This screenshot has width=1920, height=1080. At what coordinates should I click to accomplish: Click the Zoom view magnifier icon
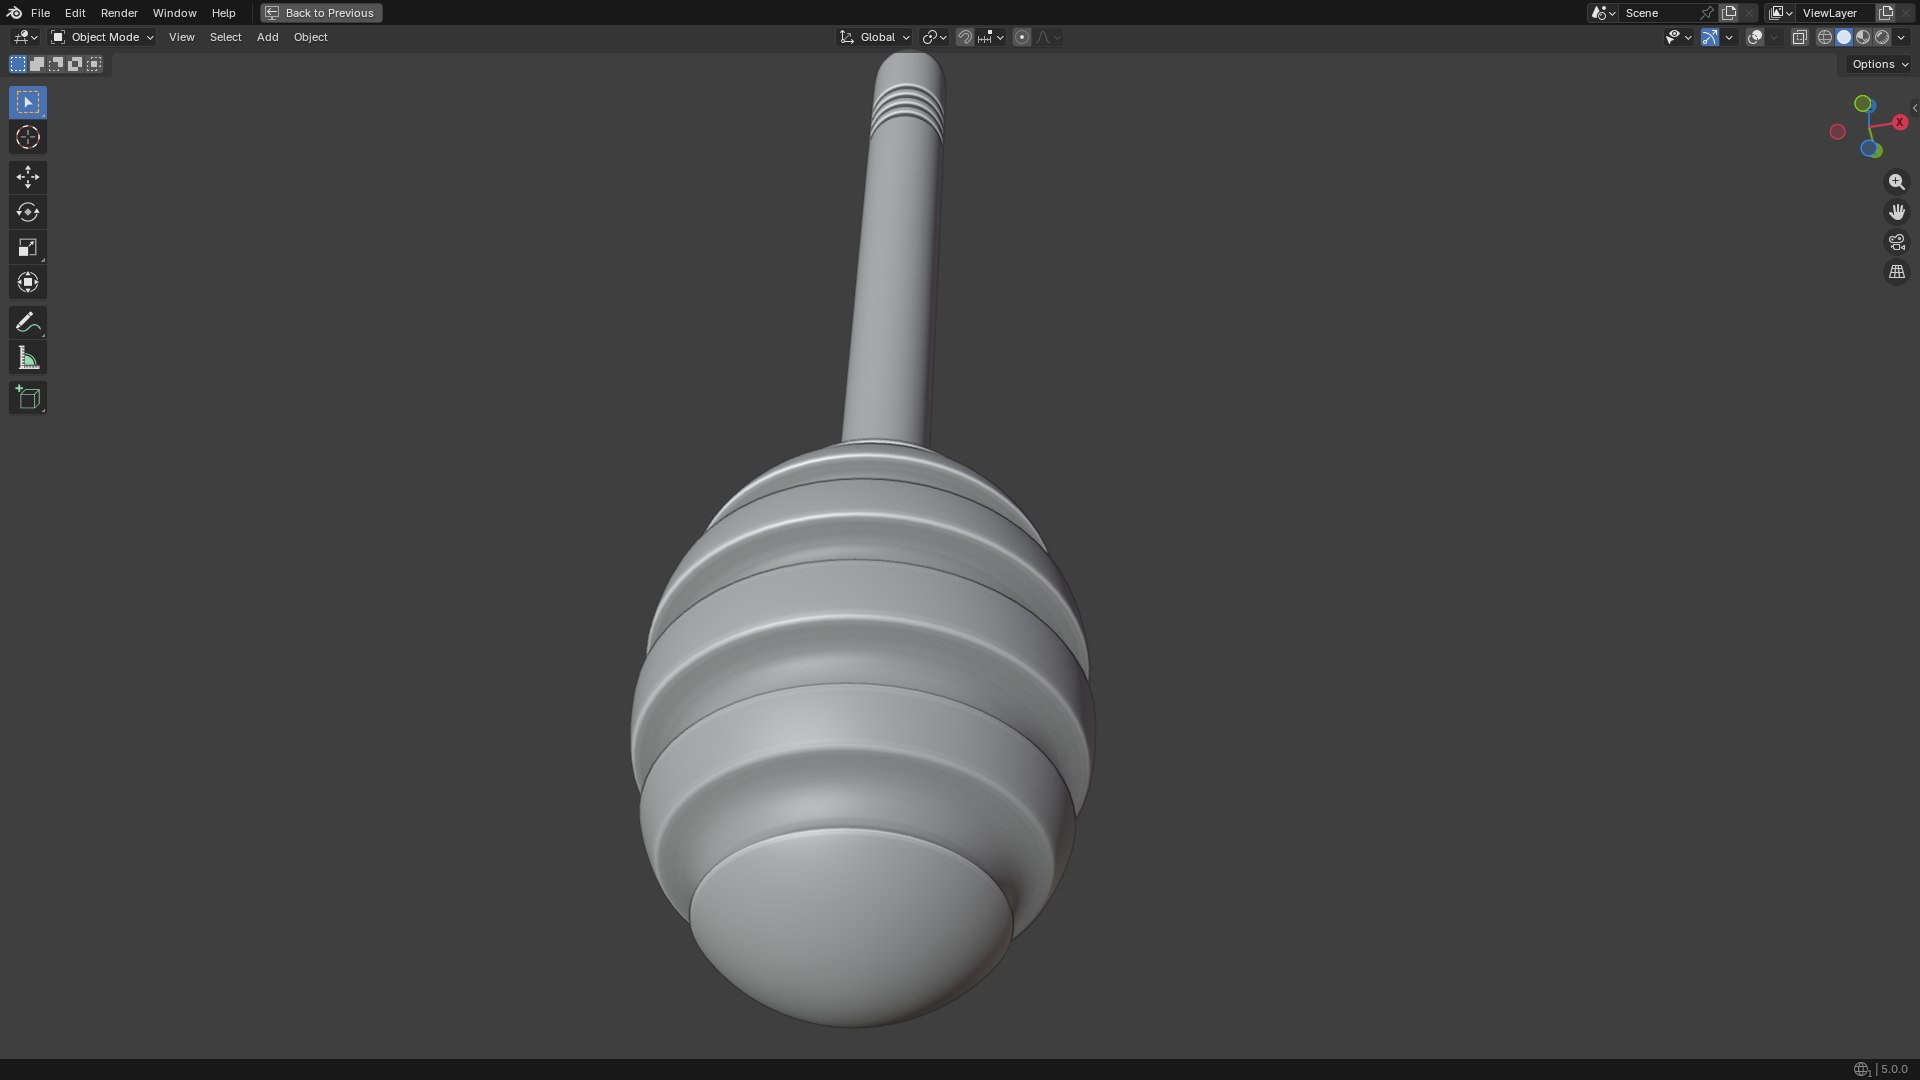(1896, 182)
